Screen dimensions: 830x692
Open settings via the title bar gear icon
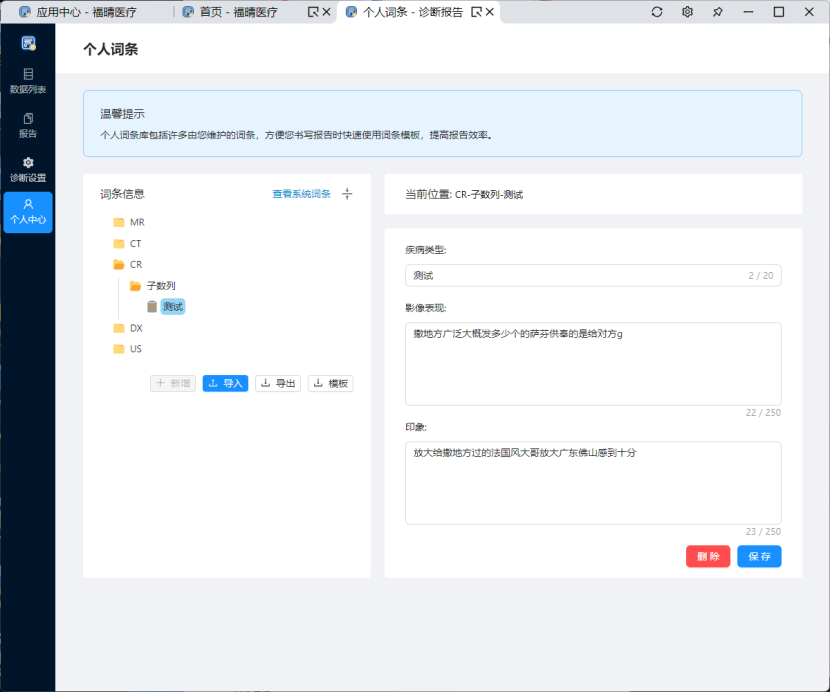tap(687, 12)
